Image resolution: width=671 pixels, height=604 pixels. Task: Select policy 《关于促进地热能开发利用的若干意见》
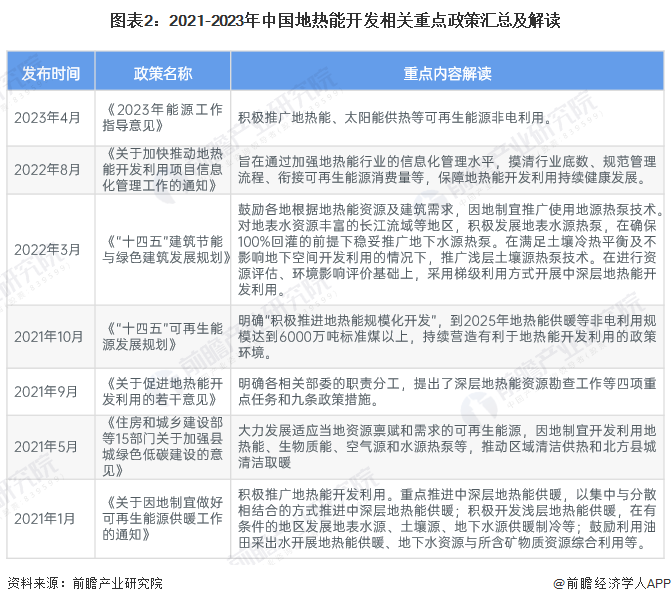click(x=163, y=391)
